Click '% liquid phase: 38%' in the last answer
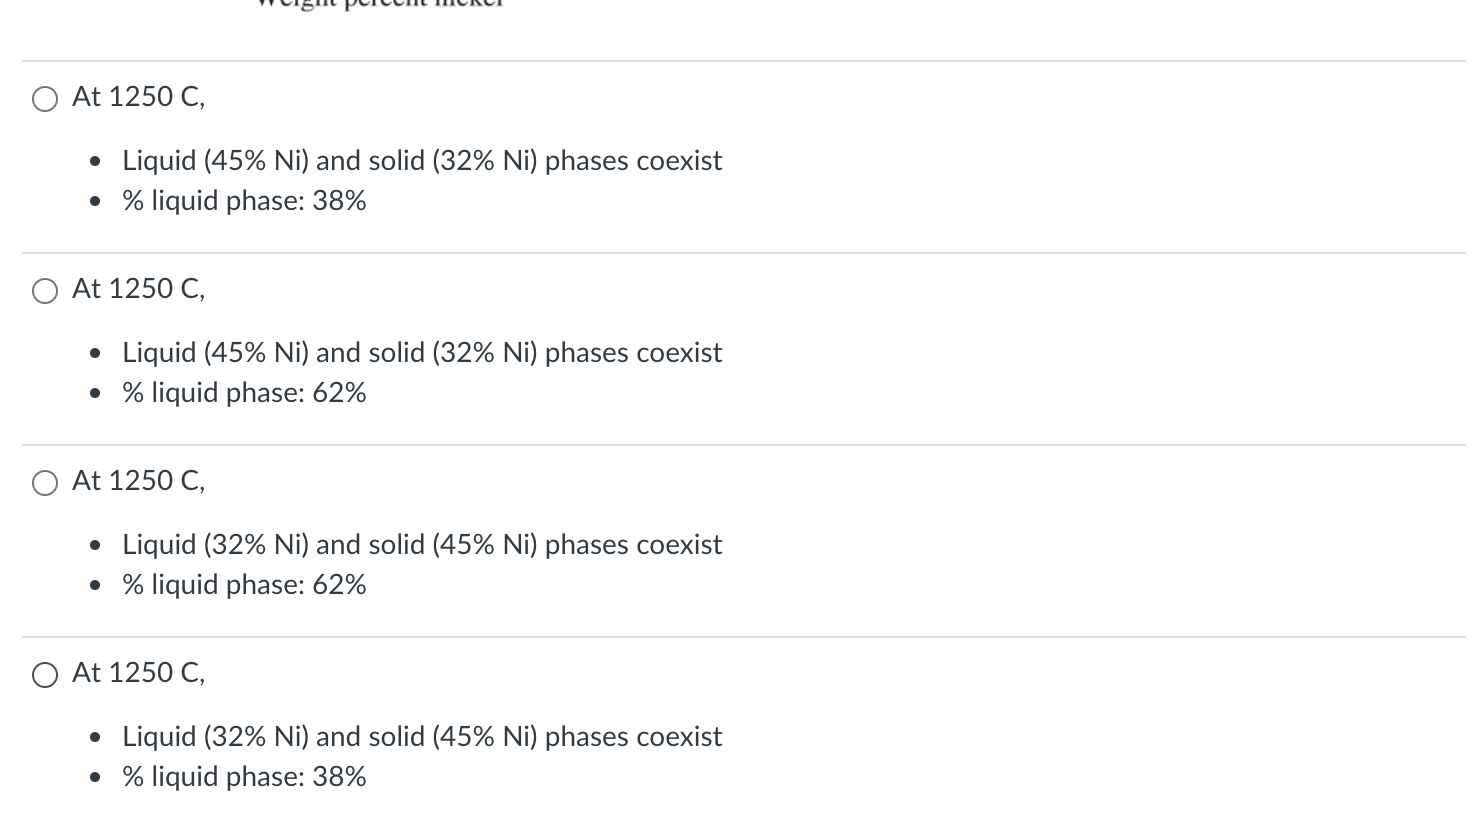This screenshot has width=1478, height=838. pos(244,777)
